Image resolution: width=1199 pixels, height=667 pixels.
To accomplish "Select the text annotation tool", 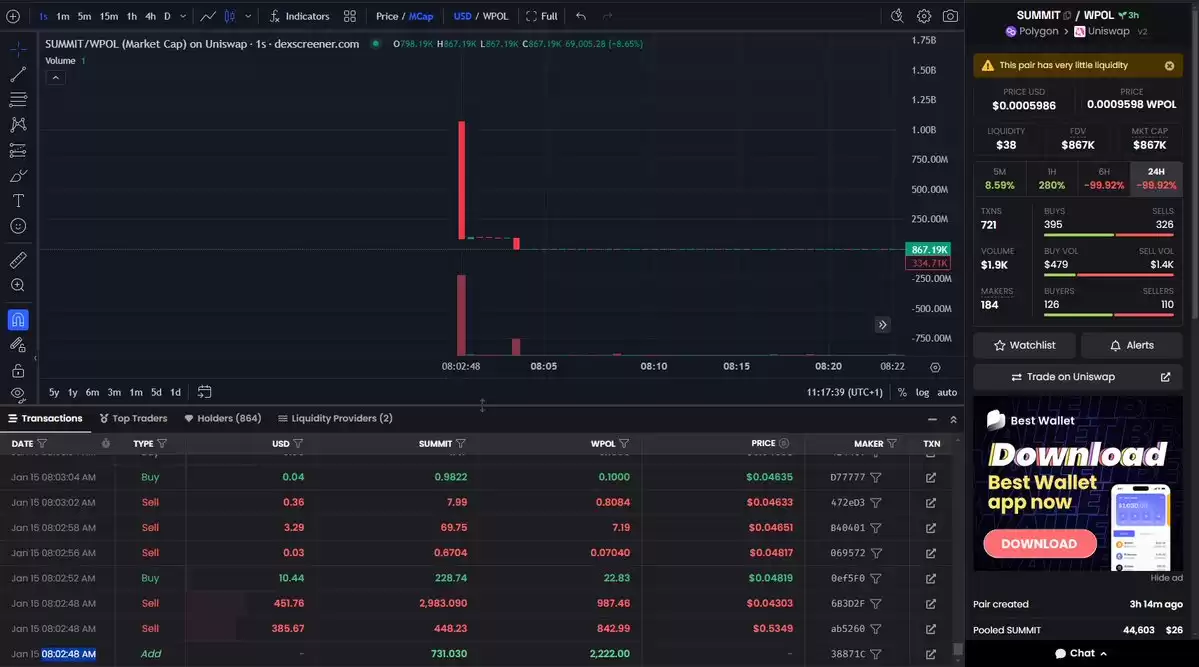I will (18, 201).
